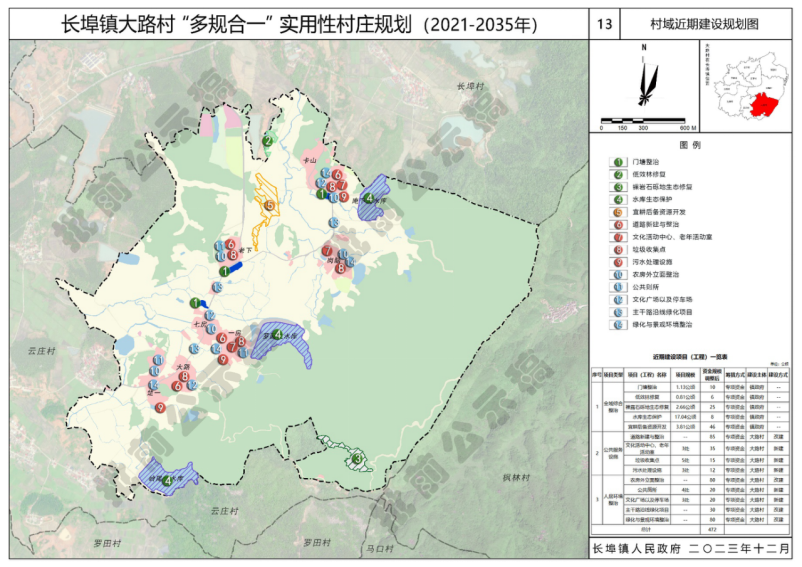Image resolution: width=802 pixels, height=567 pixels.
Task: Click legend icon 14 for 绿化与景观环境整治
Action: coord(620,323)
